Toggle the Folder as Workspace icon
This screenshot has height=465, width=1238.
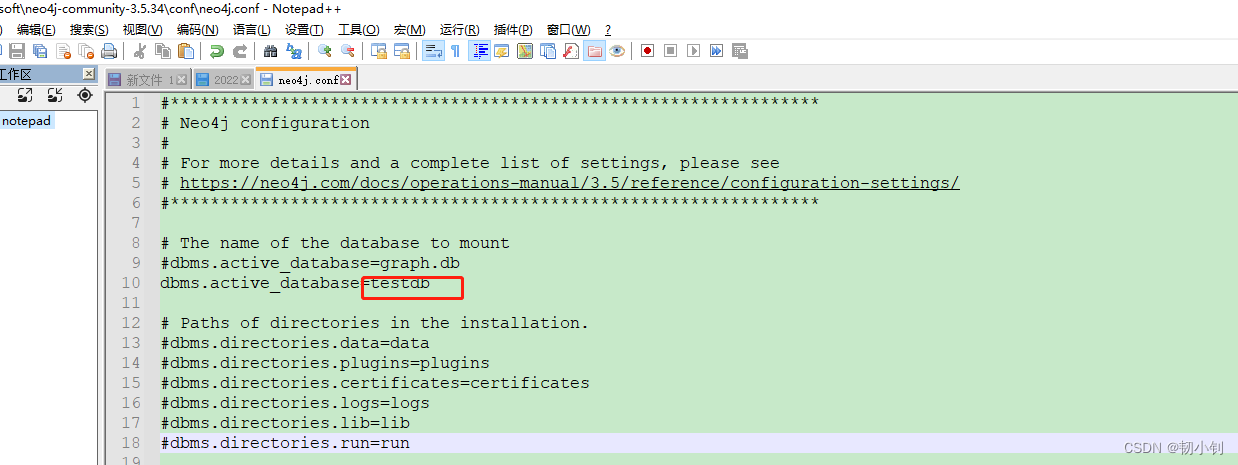pos(594,50)
